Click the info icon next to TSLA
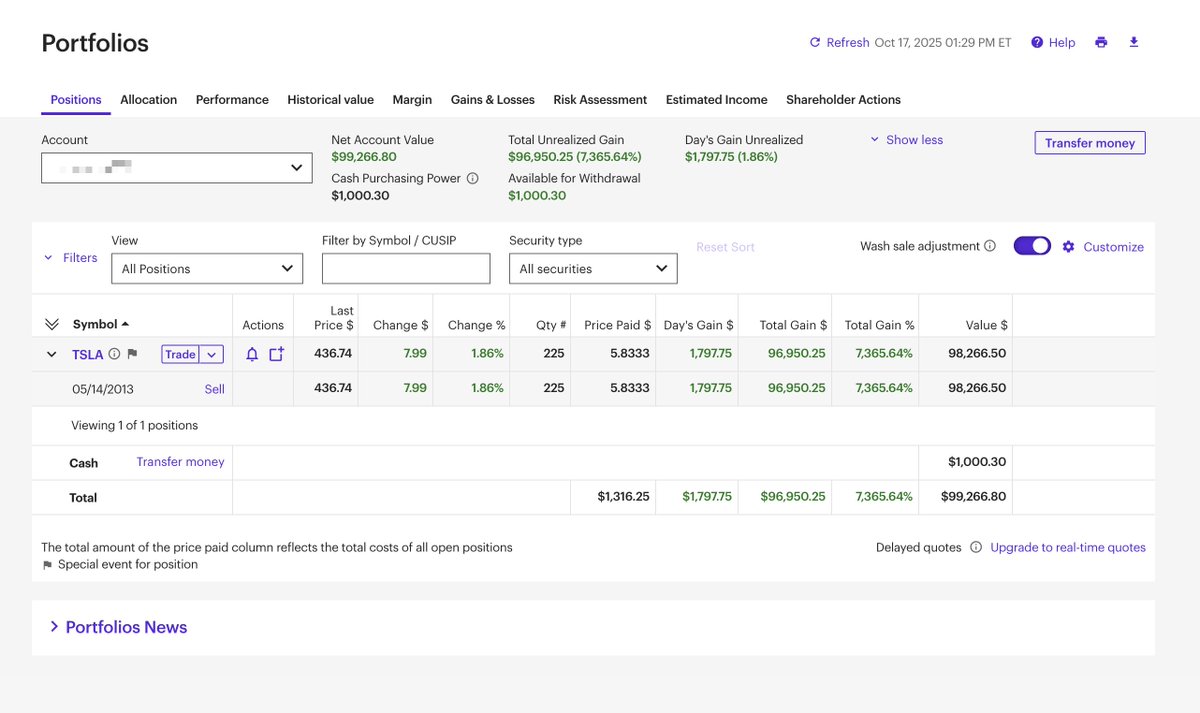The width and height of the screenshot is (1200, 713). (x=112, y=353)
